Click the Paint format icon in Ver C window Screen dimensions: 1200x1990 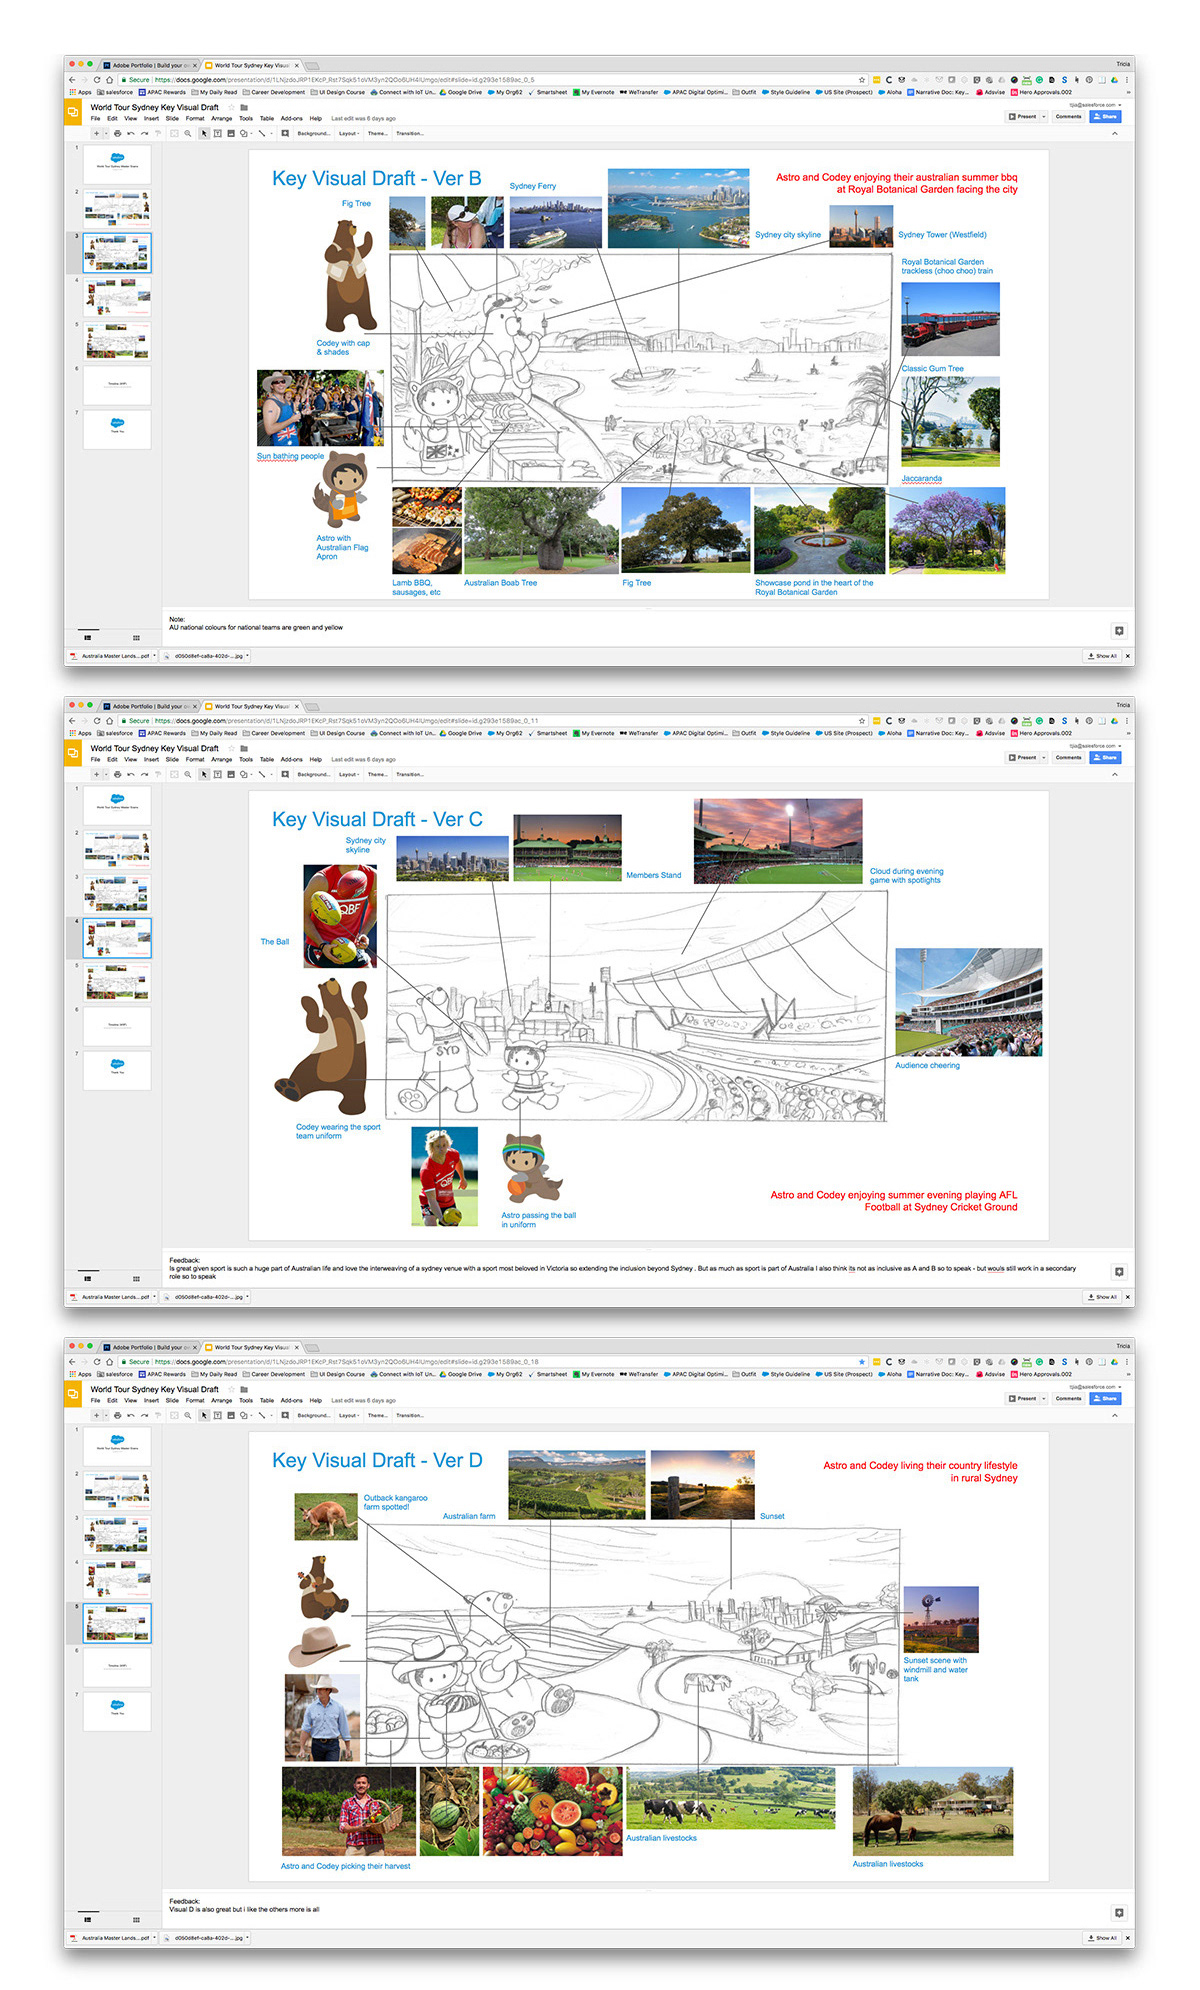[x=158, y=774]
